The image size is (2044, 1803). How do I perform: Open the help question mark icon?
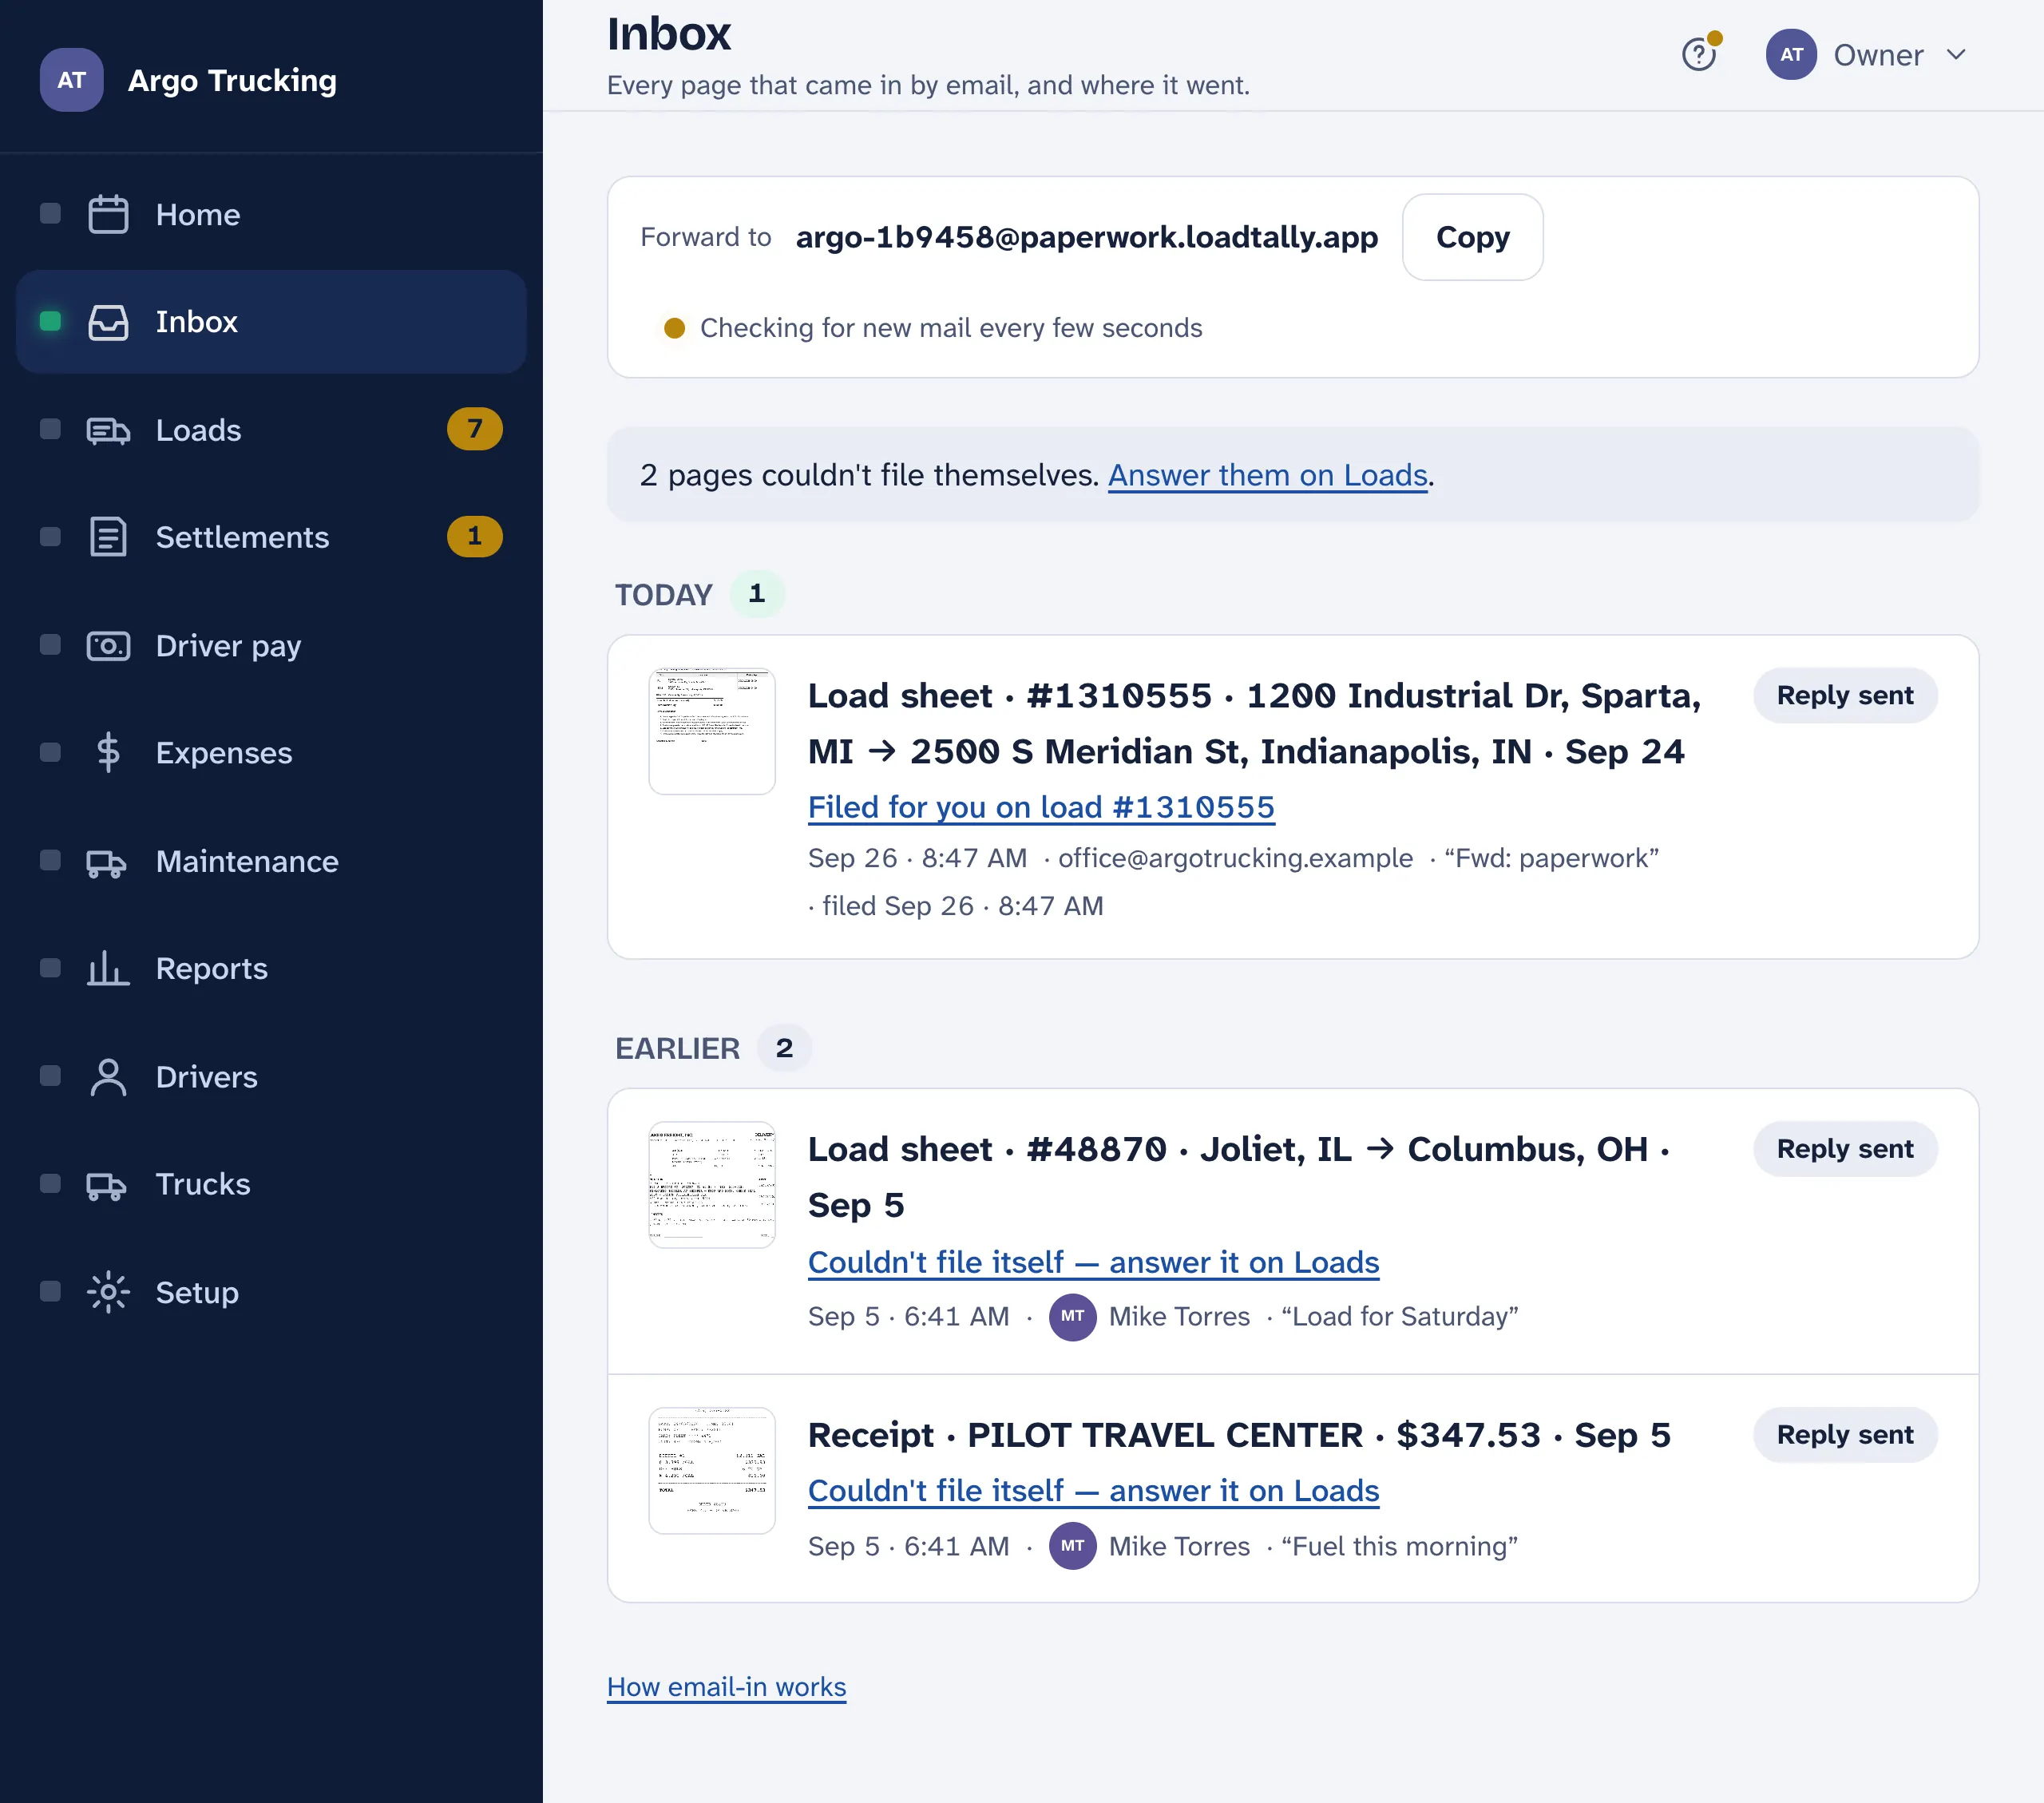(1699, 54)
